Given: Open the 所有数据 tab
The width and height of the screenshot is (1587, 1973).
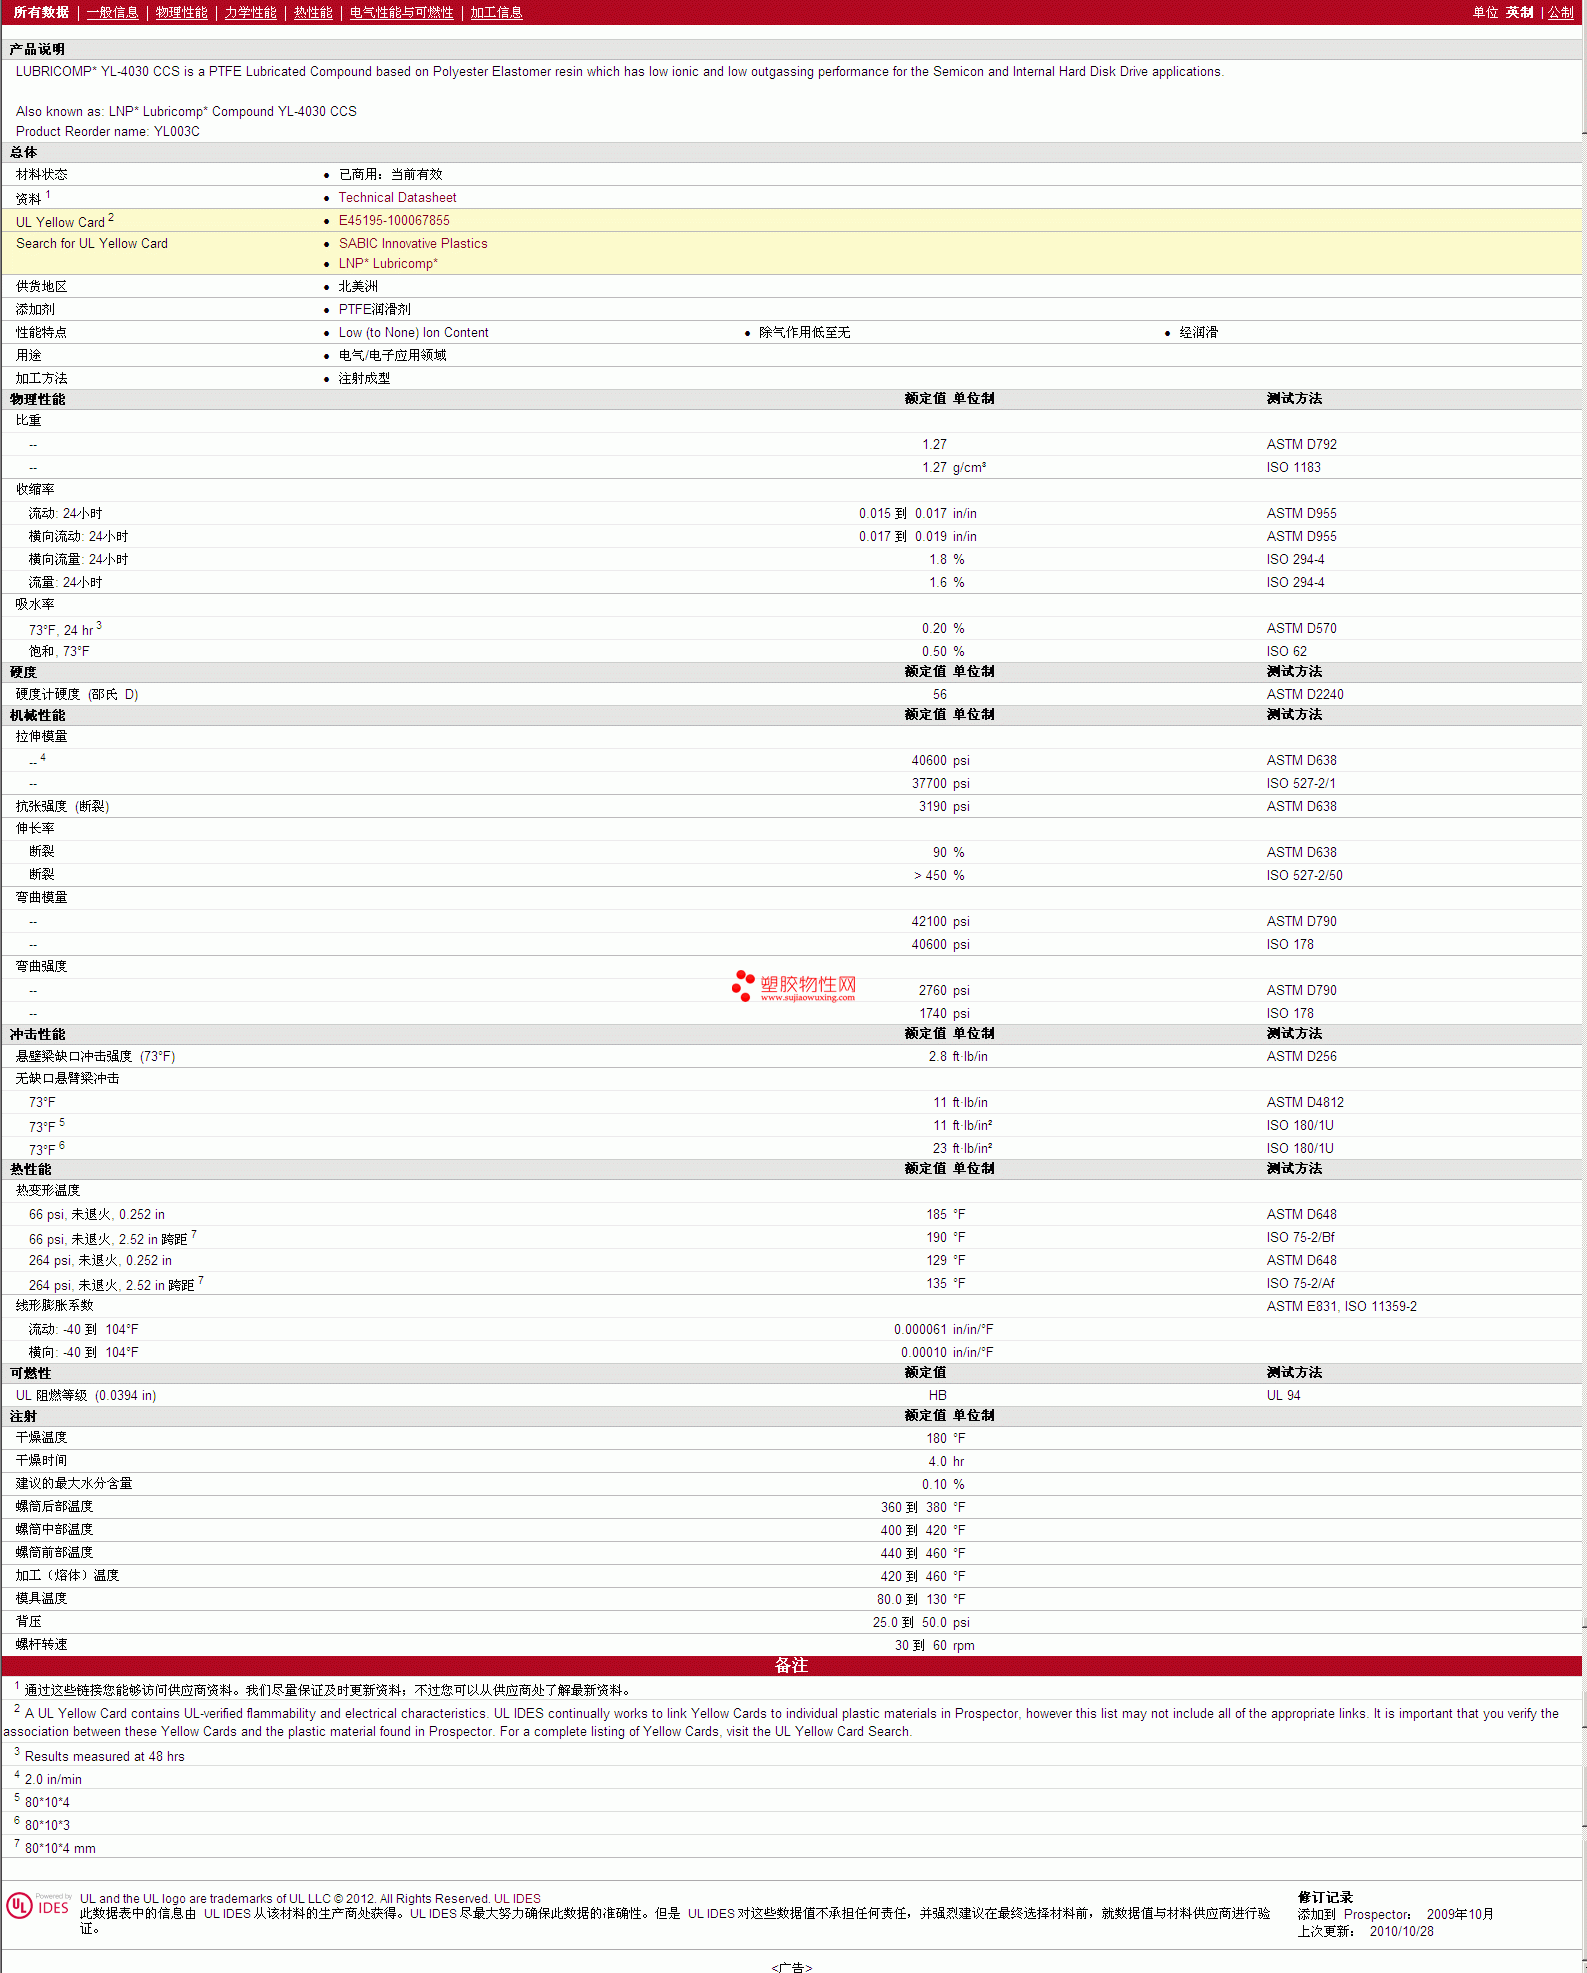Looking at the screenshot, I should pyautogui.click(x=41, y=12).
